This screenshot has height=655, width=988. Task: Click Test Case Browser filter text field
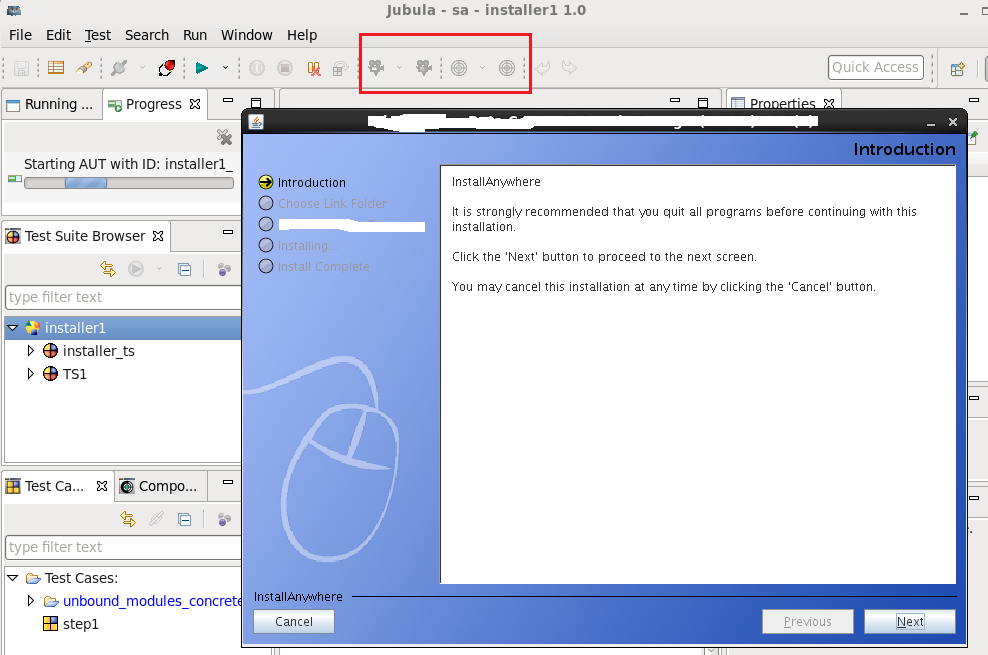[124, 547]
